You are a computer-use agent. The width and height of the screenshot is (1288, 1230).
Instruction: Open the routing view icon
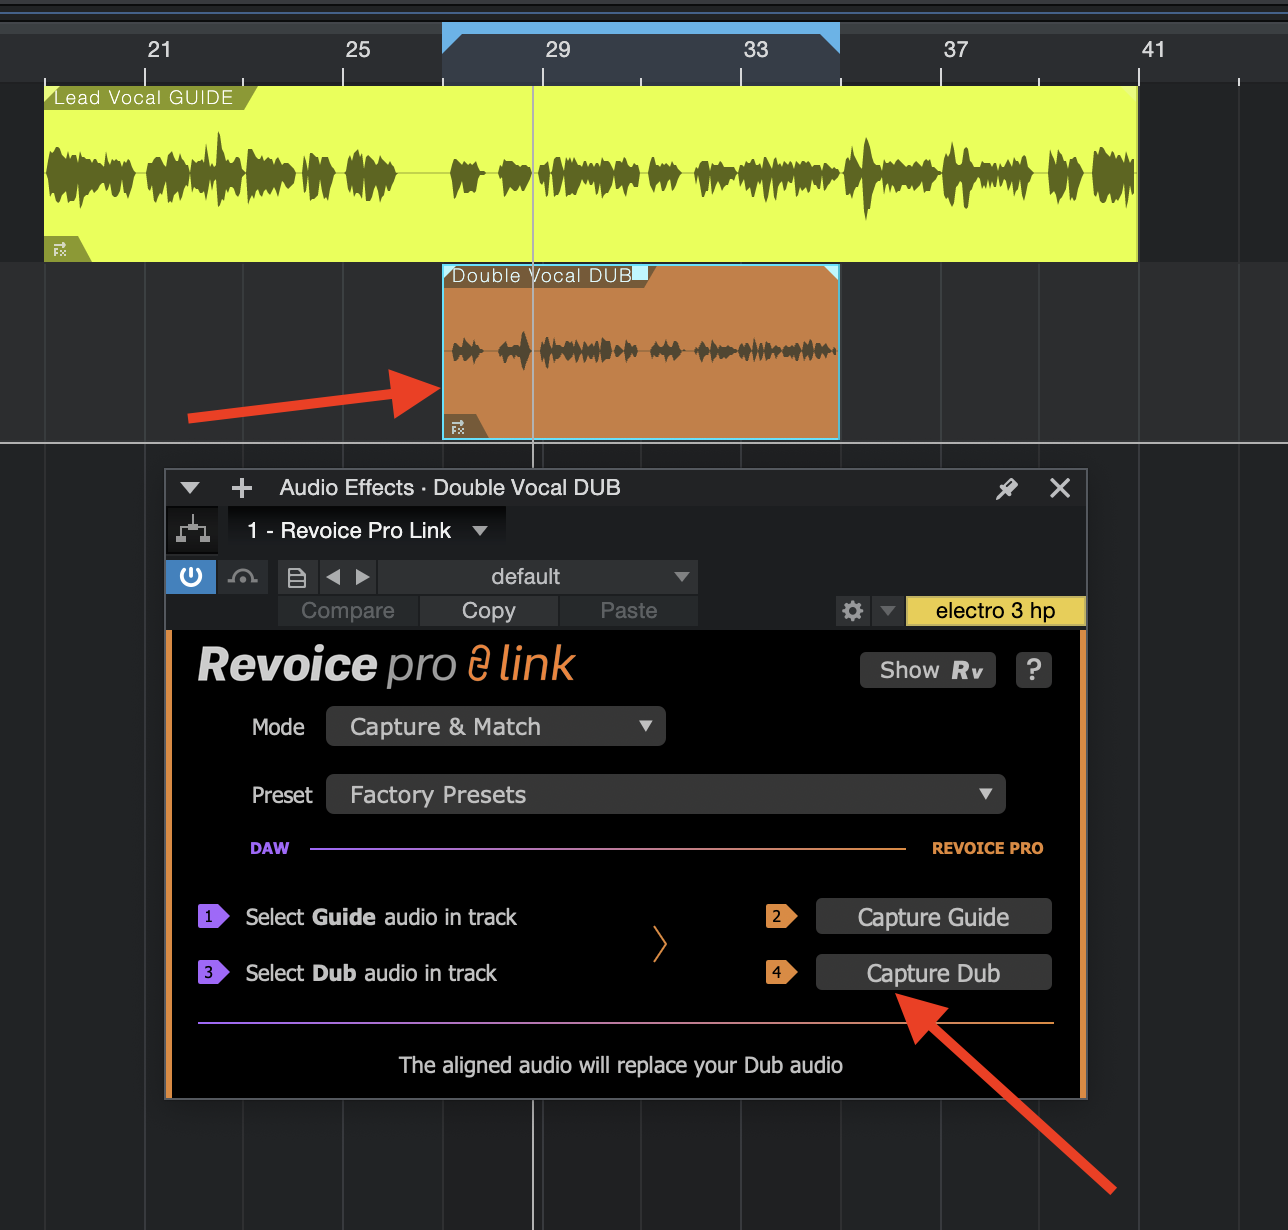192,530
